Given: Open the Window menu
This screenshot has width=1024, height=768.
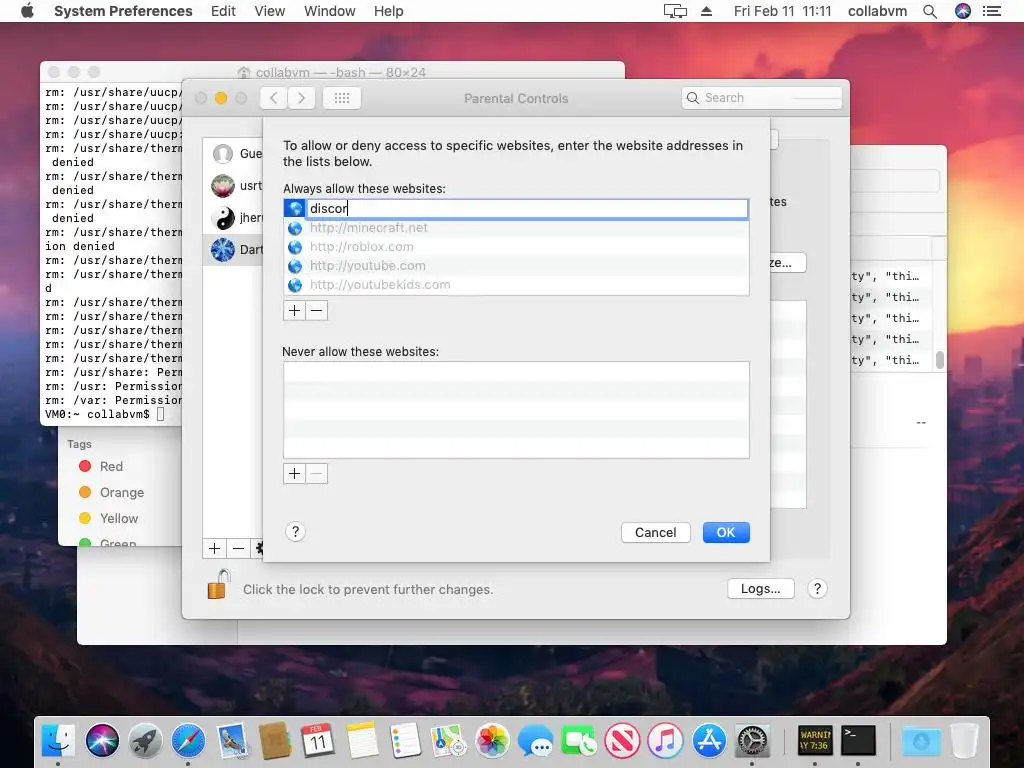Looking at the screenshot, I should point(329,11).
